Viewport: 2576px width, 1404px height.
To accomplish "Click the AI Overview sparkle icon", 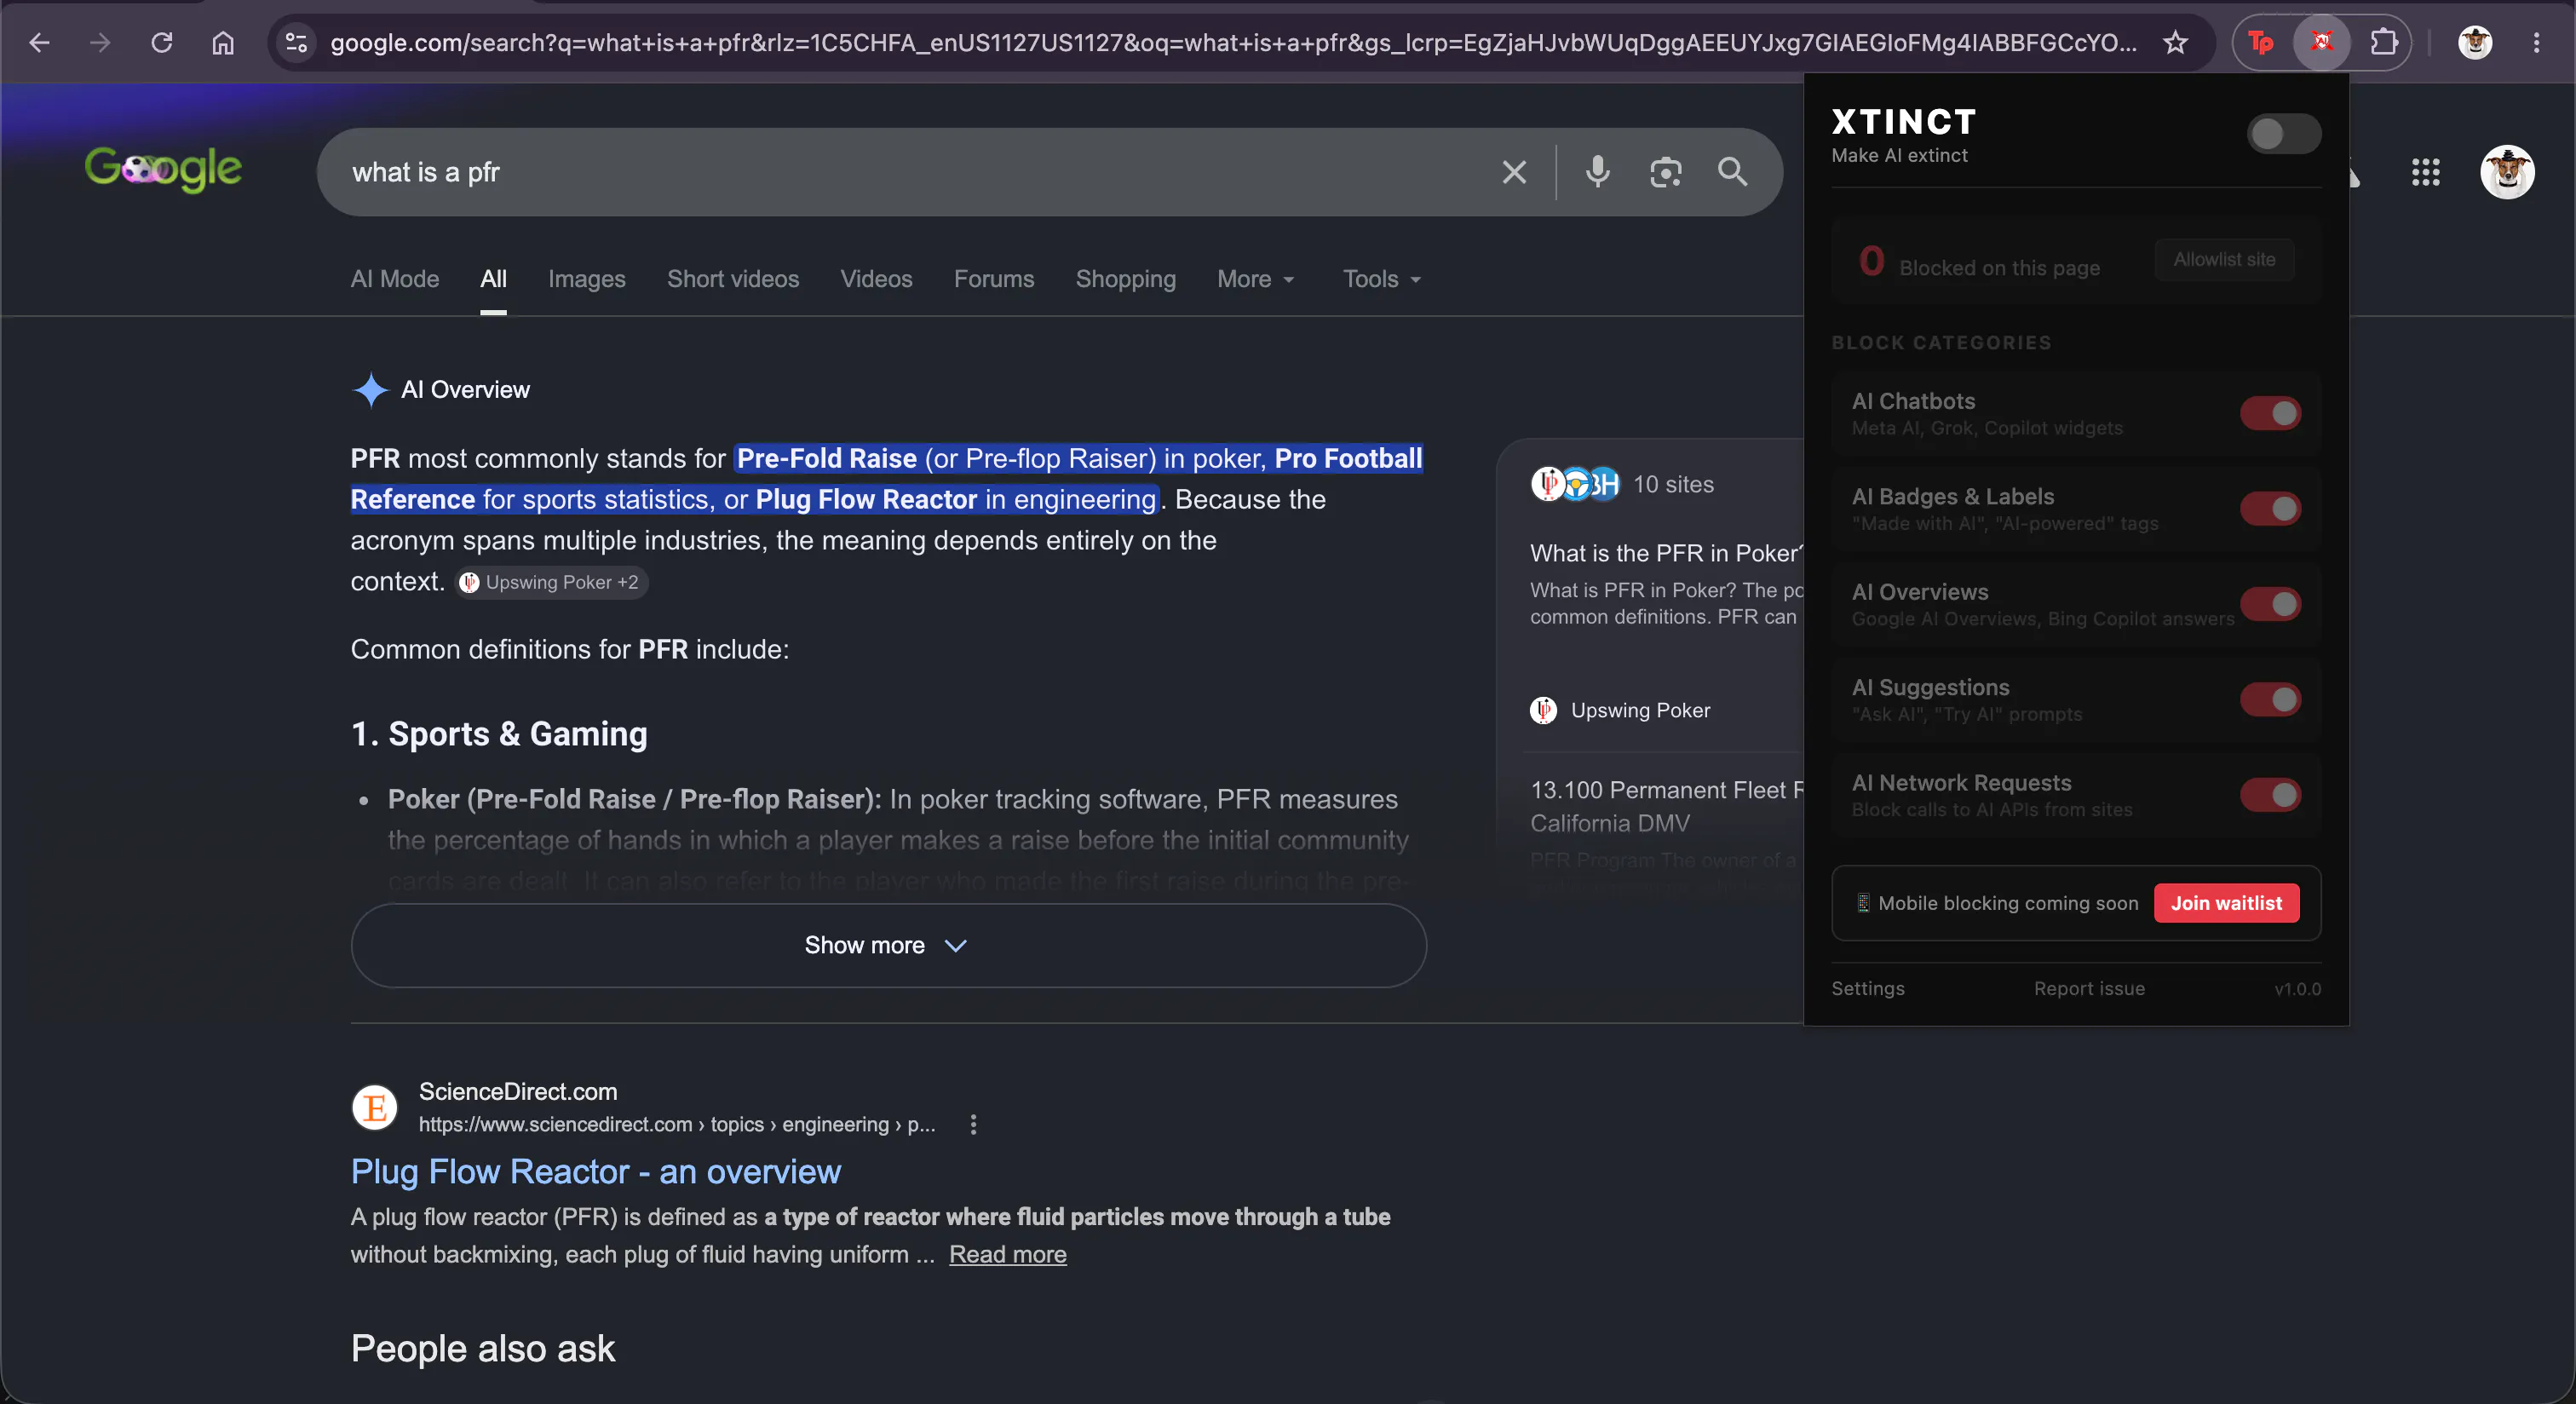I will [x=370, y=390].
